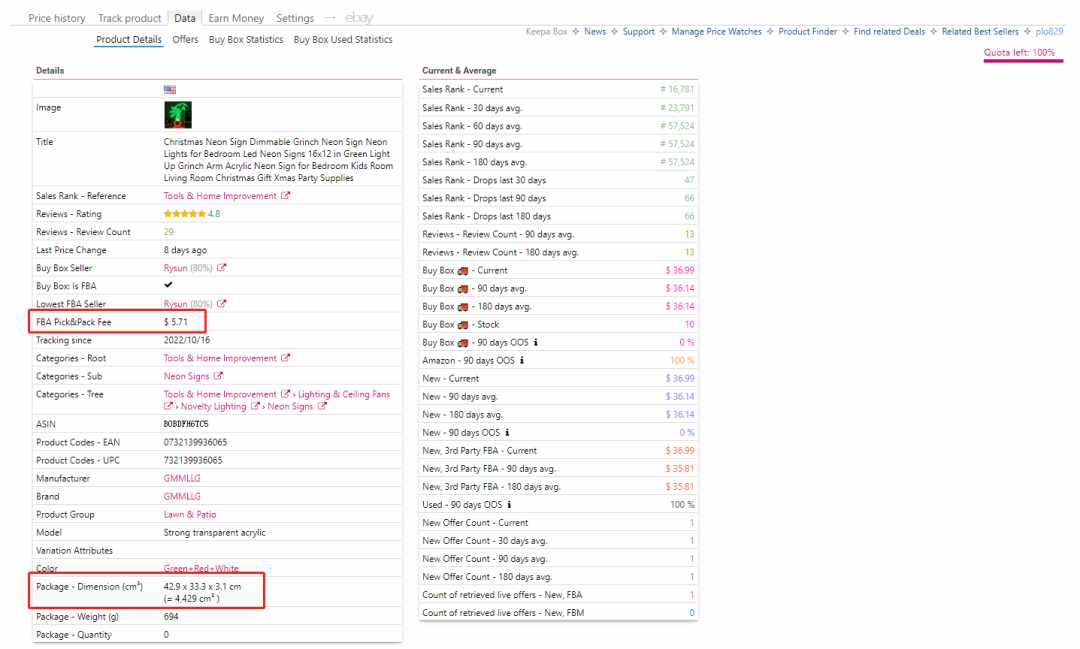Click Sales Rank - 30 days avg. value # 23,791
This screenshot has width=1080, height=649.
pyautogui.click(x=677, y=107)
